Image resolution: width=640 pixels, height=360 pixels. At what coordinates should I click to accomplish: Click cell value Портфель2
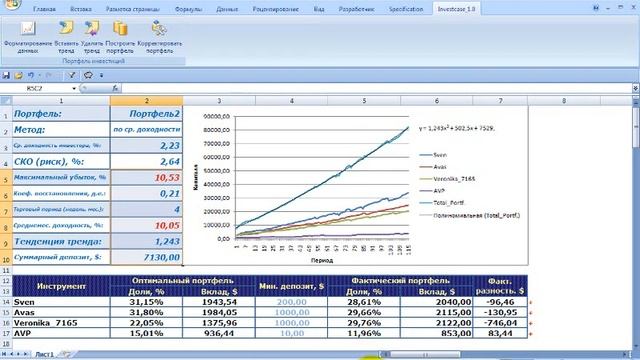tap(147, 114)
